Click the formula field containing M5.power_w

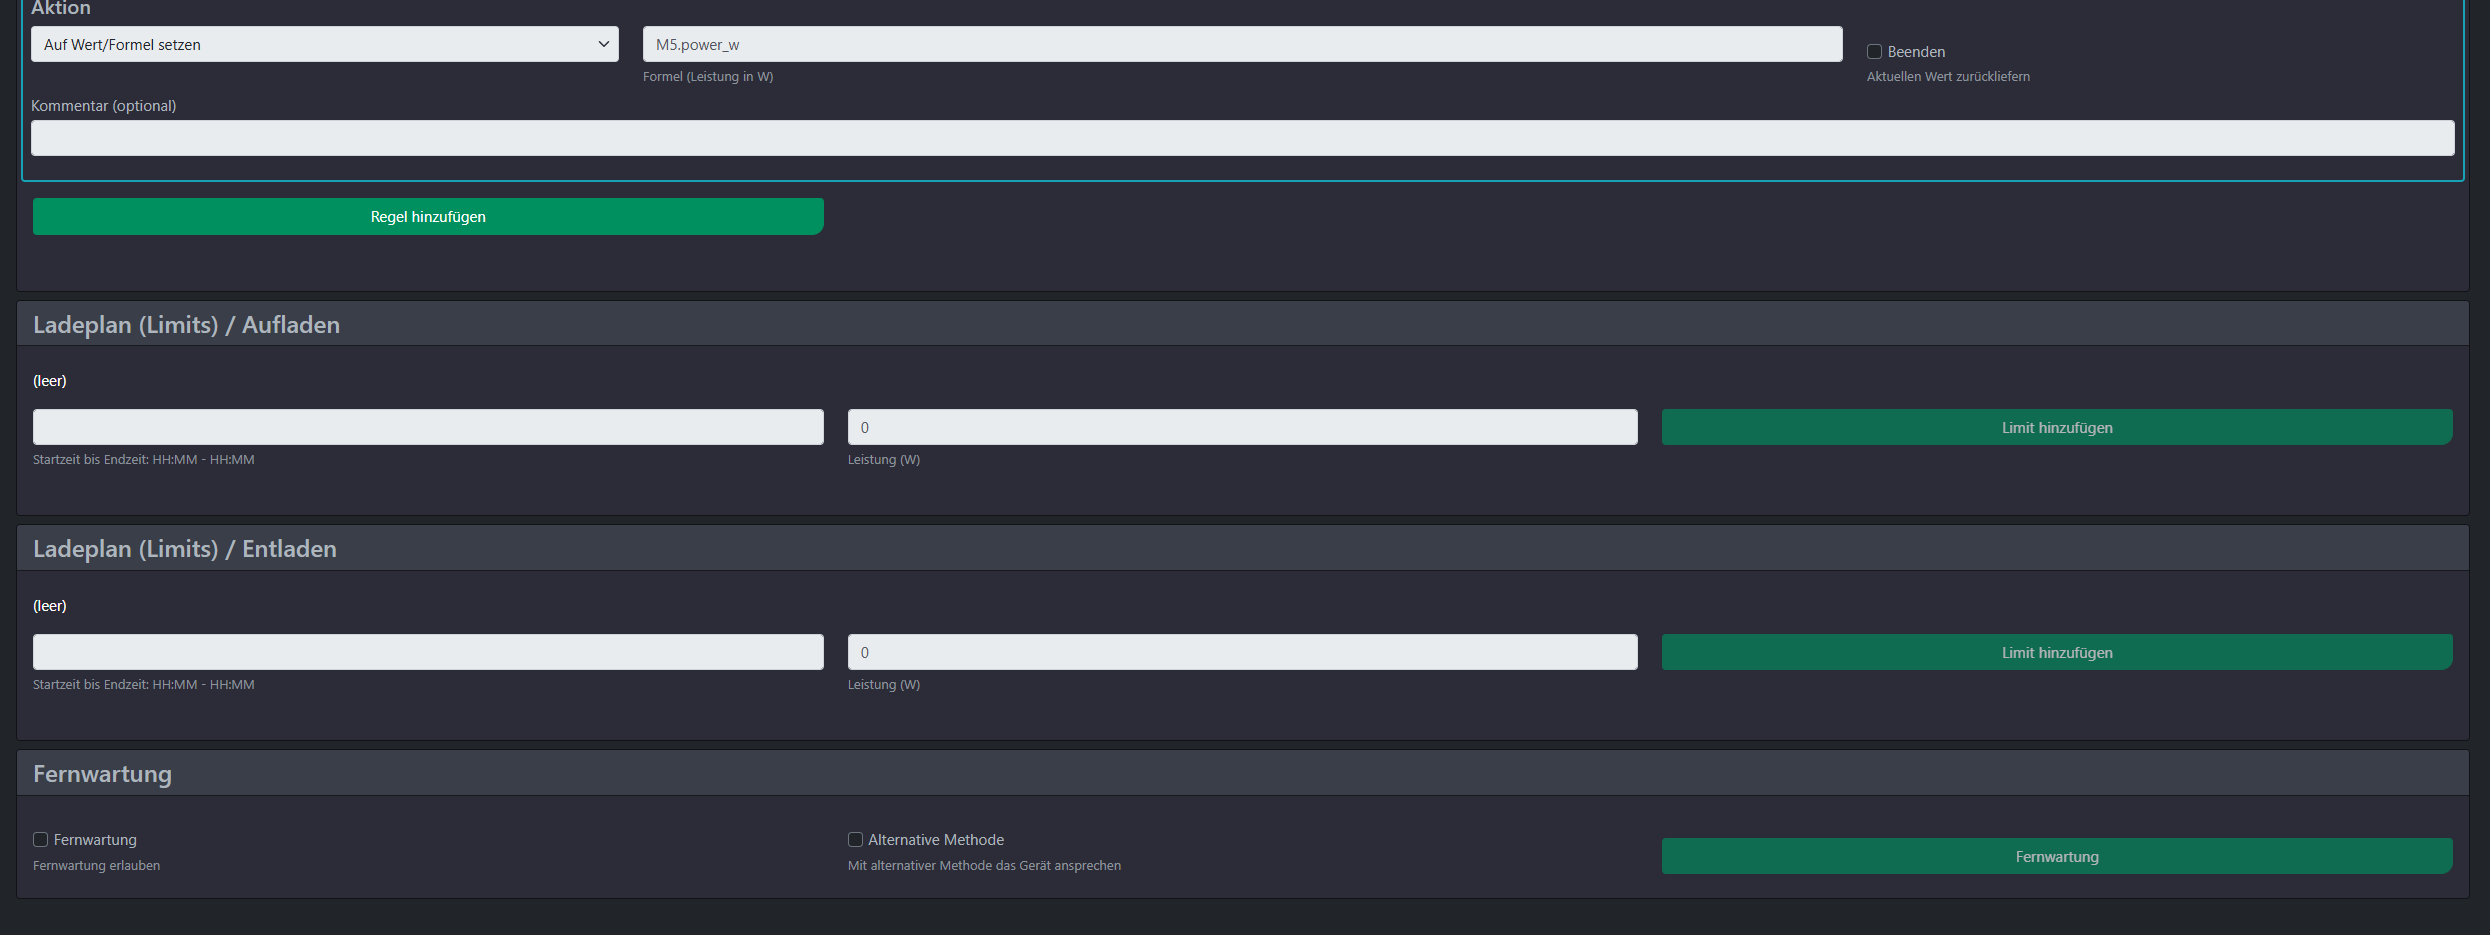click(1241, 44)
